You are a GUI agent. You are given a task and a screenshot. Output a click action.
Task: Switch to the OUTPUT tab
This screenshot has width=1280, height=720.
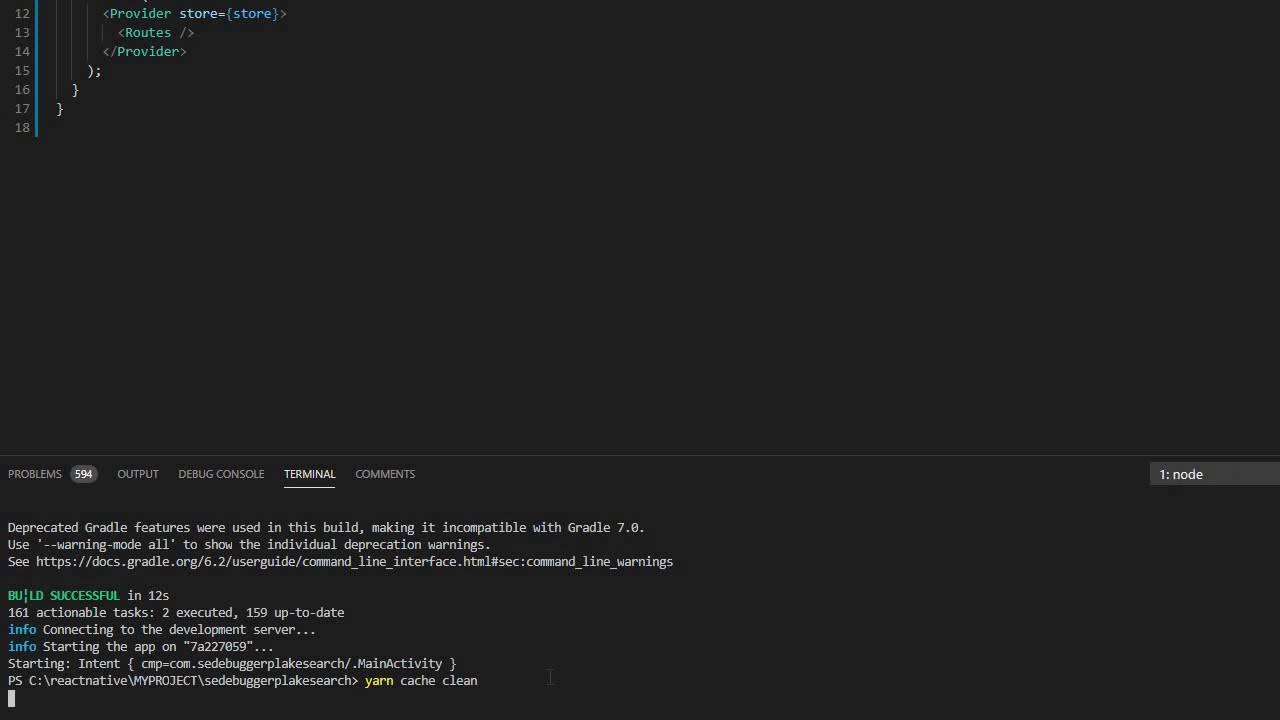(x=138, y=474)
